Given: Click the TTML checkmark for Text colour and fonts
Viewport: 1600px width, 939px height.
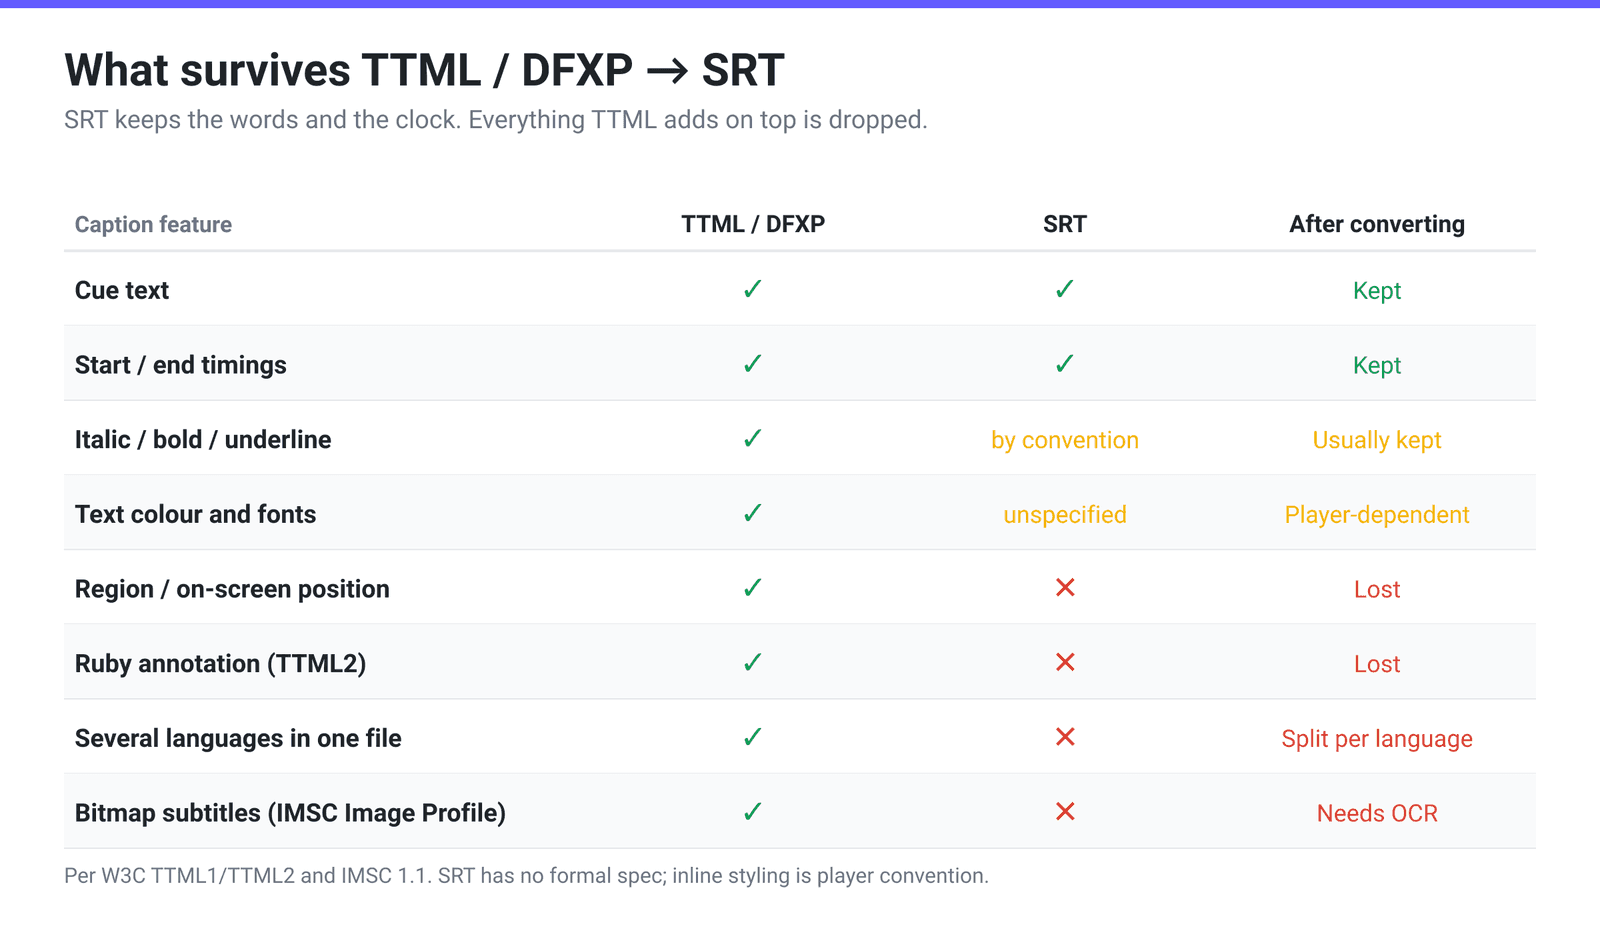Looking at the screenshot, I should tap(753, 513).
